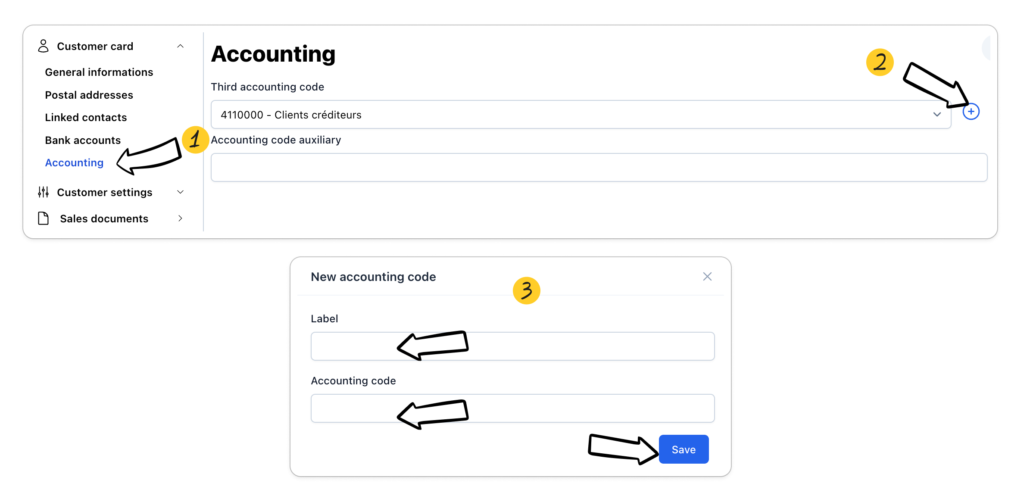Image resolution: width=1030 pixels, height=502 pixels.
Task: Click the blue plus add-code icon
Action: point(971,112)
